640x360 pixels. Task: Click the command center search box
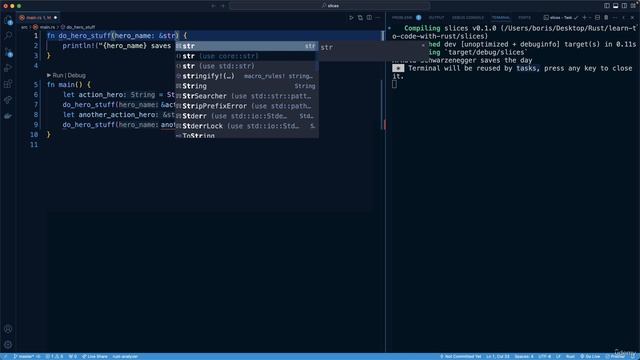(x=330, y=6)
